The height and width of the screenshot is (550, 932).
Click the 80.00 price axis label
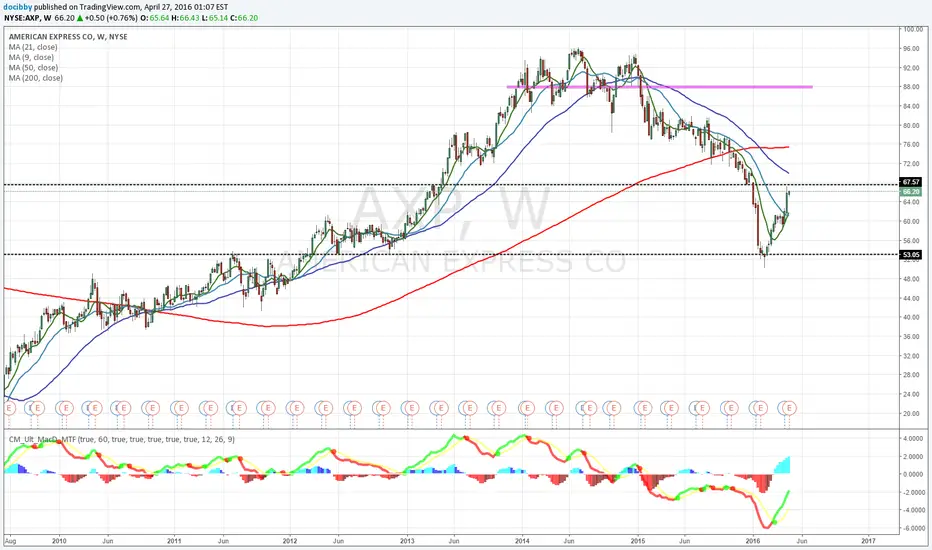911,125
